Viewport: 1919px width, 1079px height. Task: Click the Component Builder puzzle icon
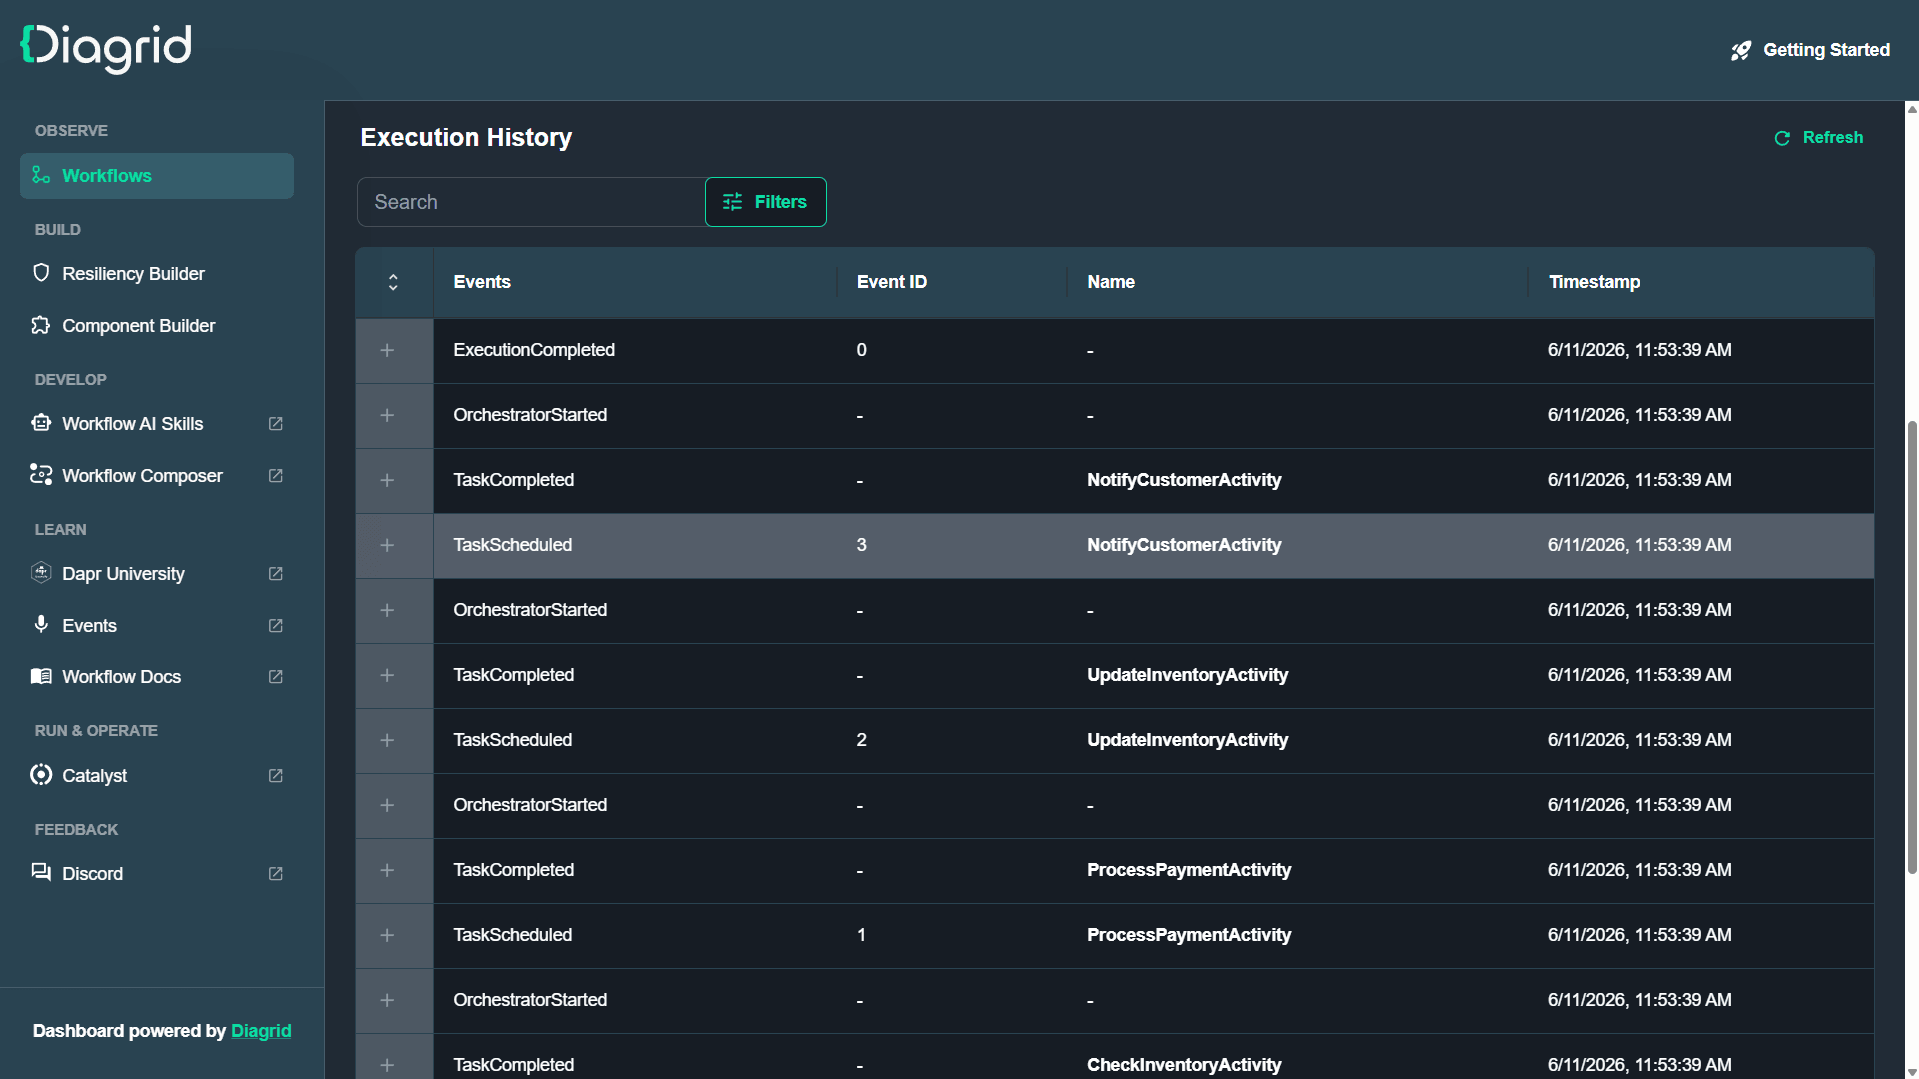[41, 325]
